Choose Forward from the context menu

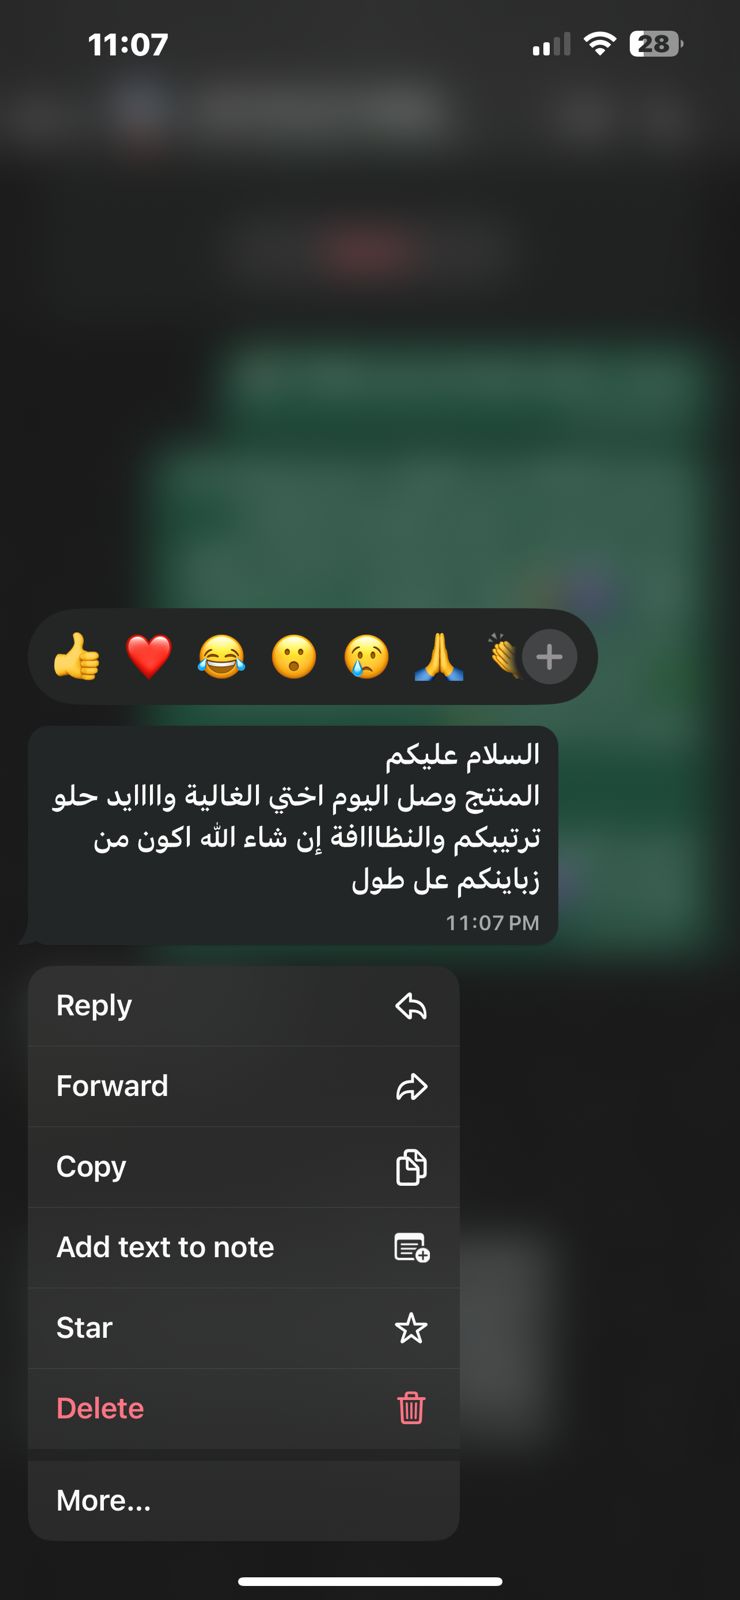(x=244, y=1086)
